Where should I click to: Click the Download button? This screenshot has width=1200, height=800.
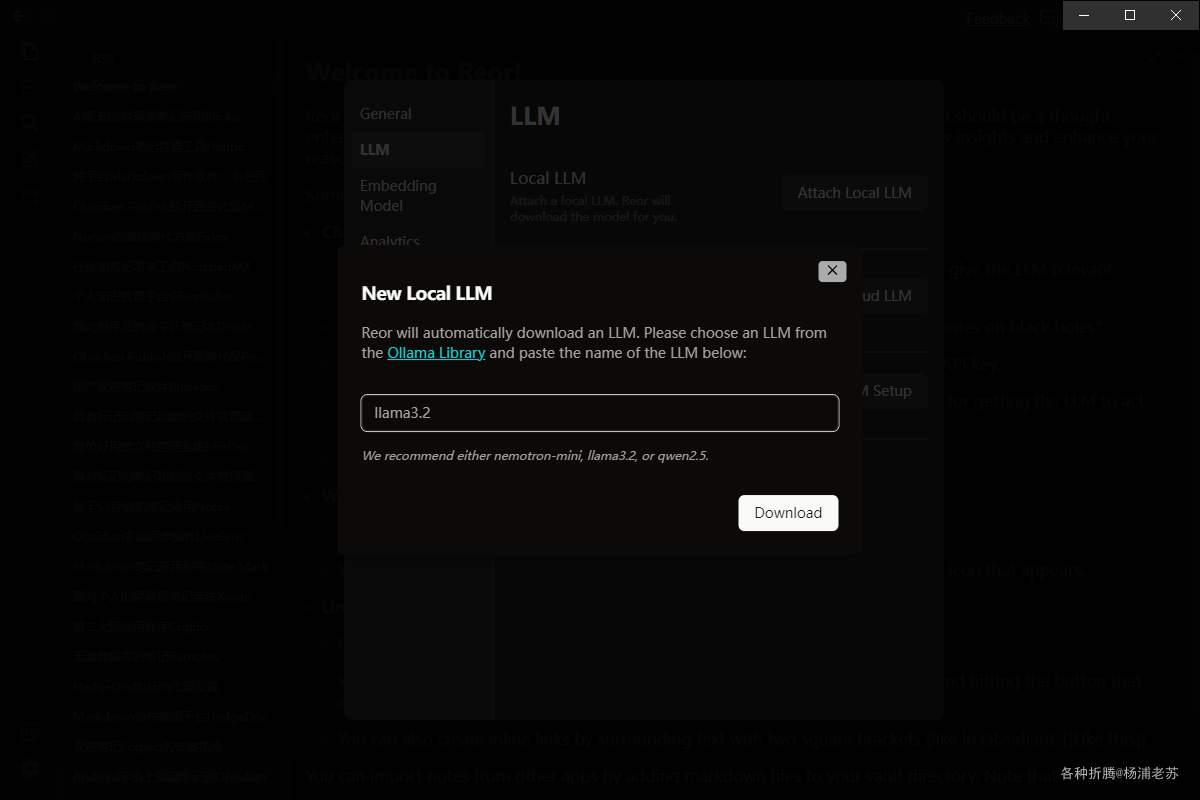788,513
